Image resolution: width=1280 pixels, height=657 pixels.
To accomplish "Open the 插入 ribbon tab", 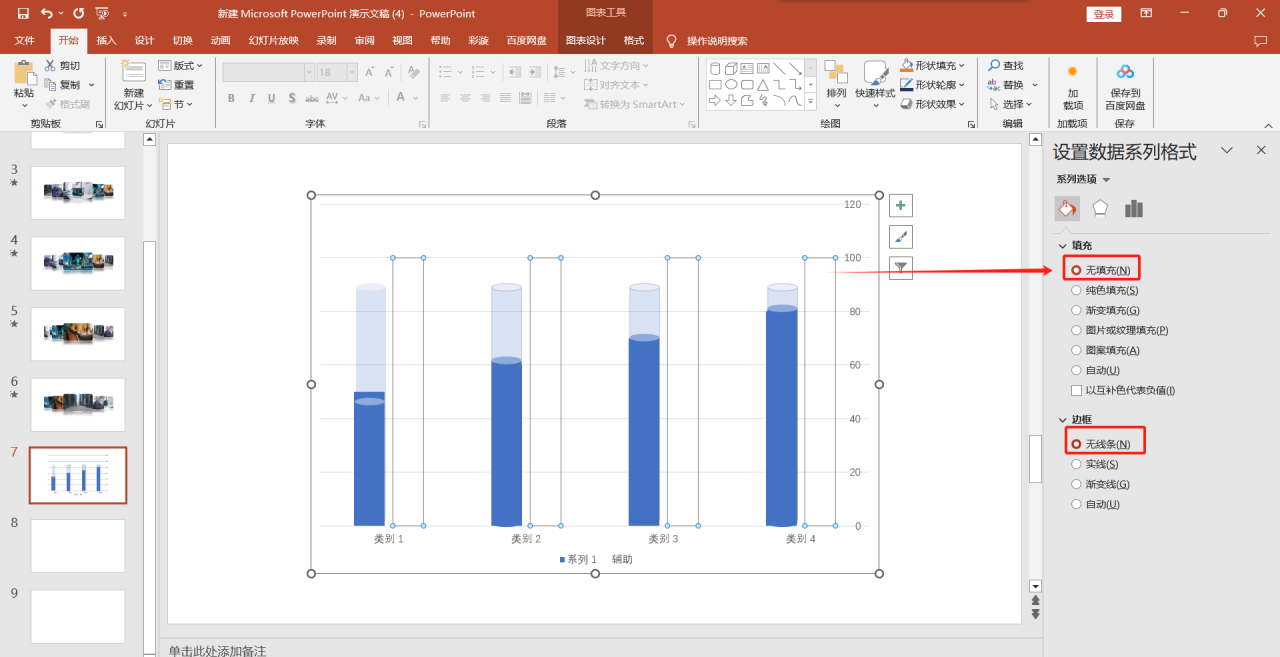I will 106,40.
